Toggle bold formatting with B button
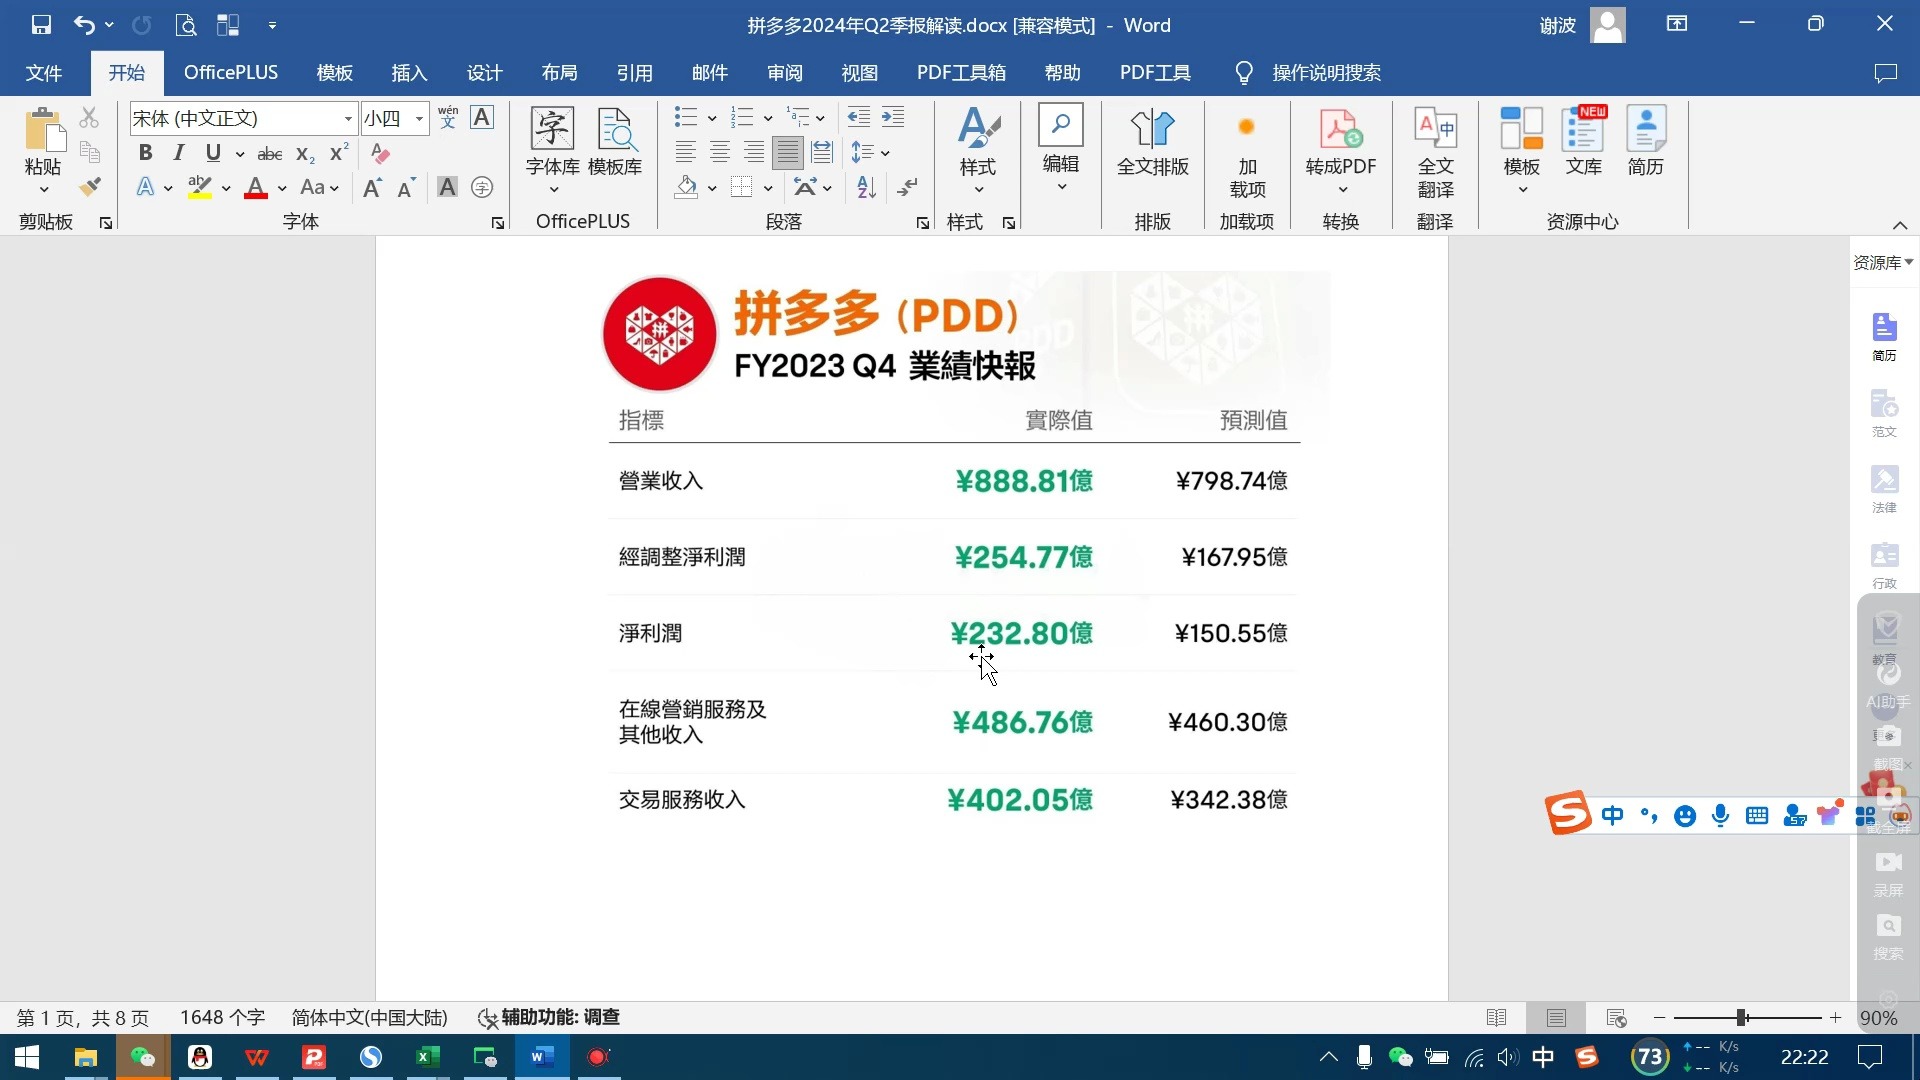The image size is (1920, 1080). 146,153
